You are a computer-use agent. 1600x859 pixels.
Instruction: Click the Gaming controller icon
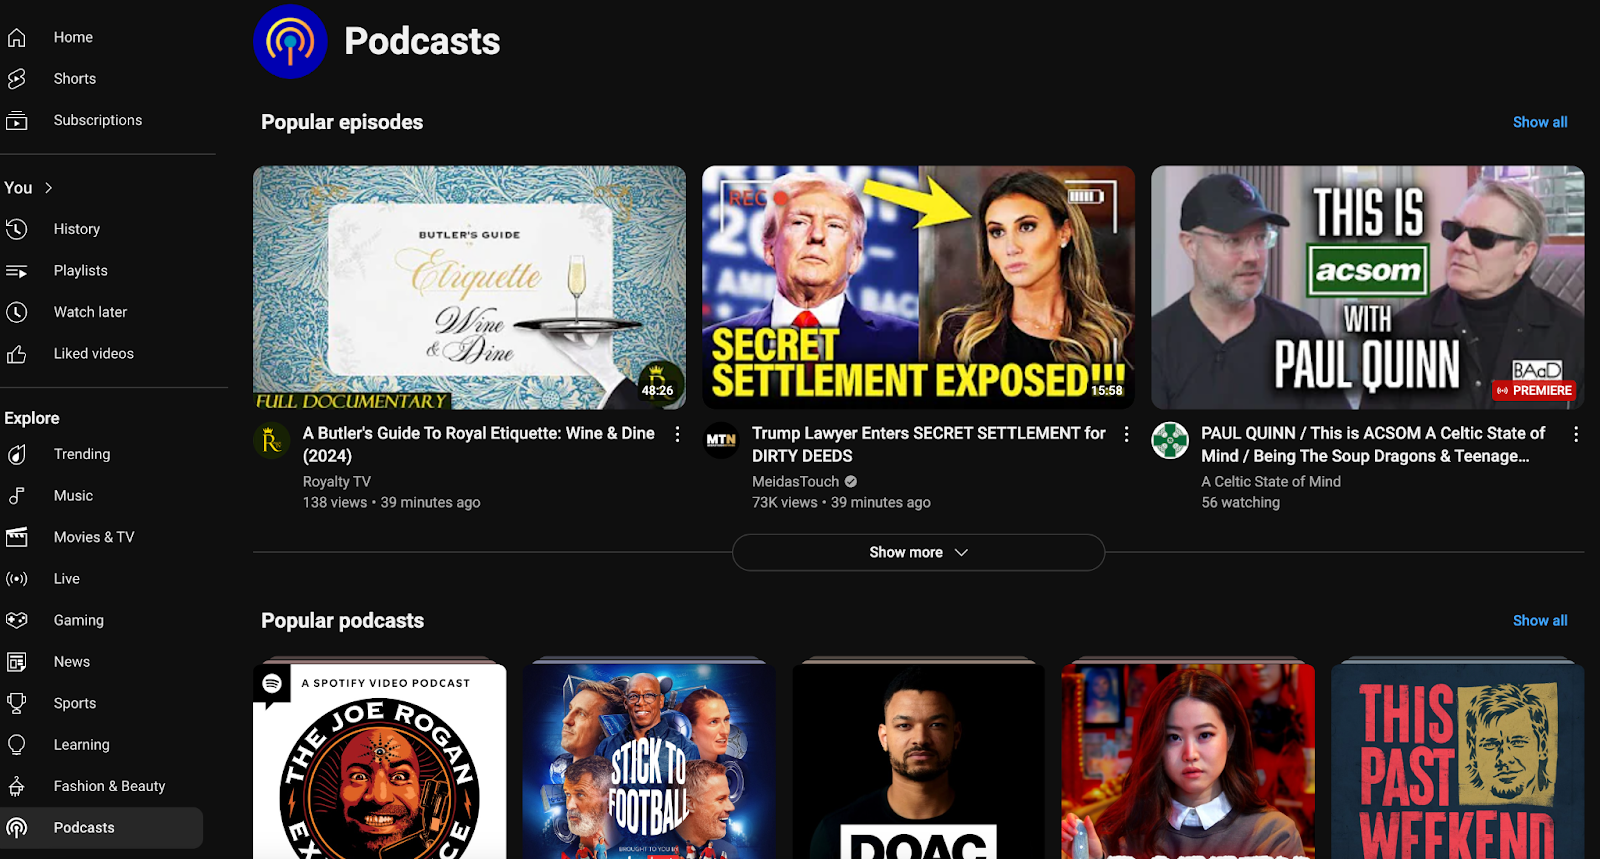16,620
